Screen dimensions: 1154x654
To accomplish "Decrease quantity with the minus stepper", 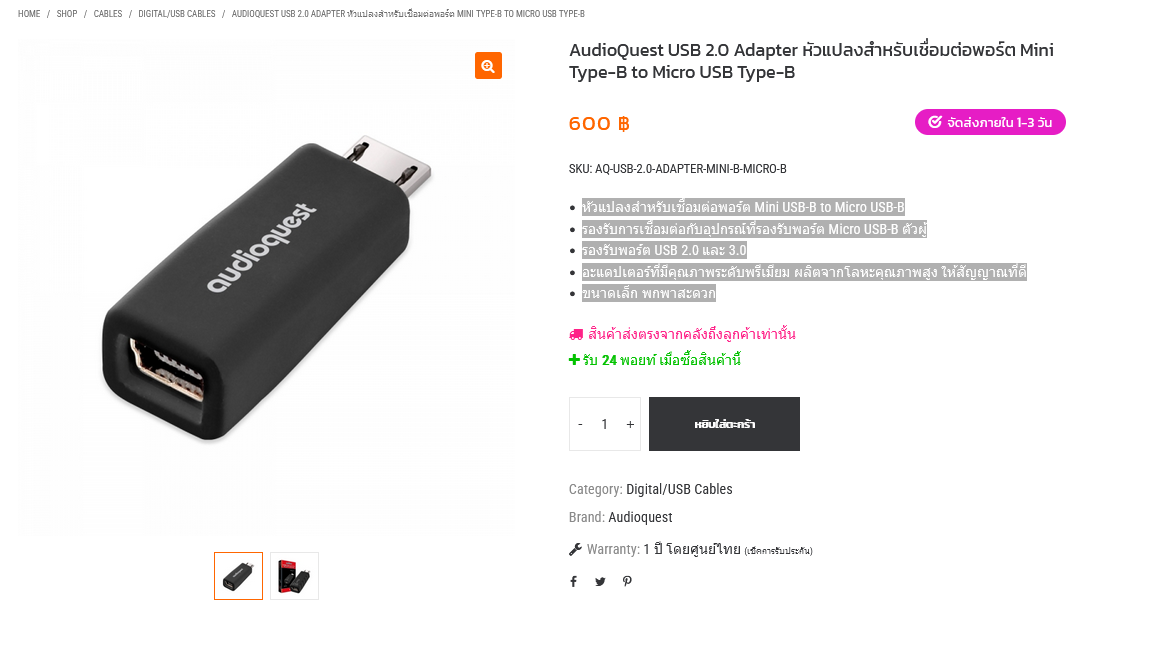I will pyautogui.click(x=581, y=424).
